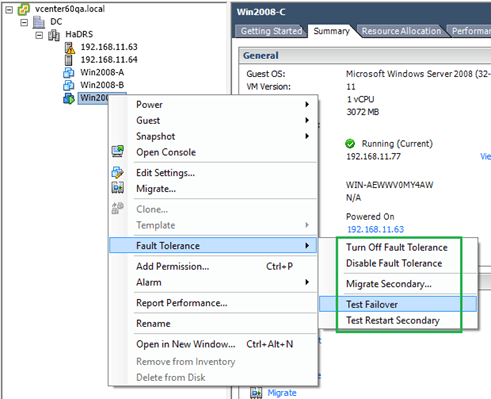Select the DC tree item label
Image resolution: width=491 pixels, height=399 pixels.
(56, 22)
